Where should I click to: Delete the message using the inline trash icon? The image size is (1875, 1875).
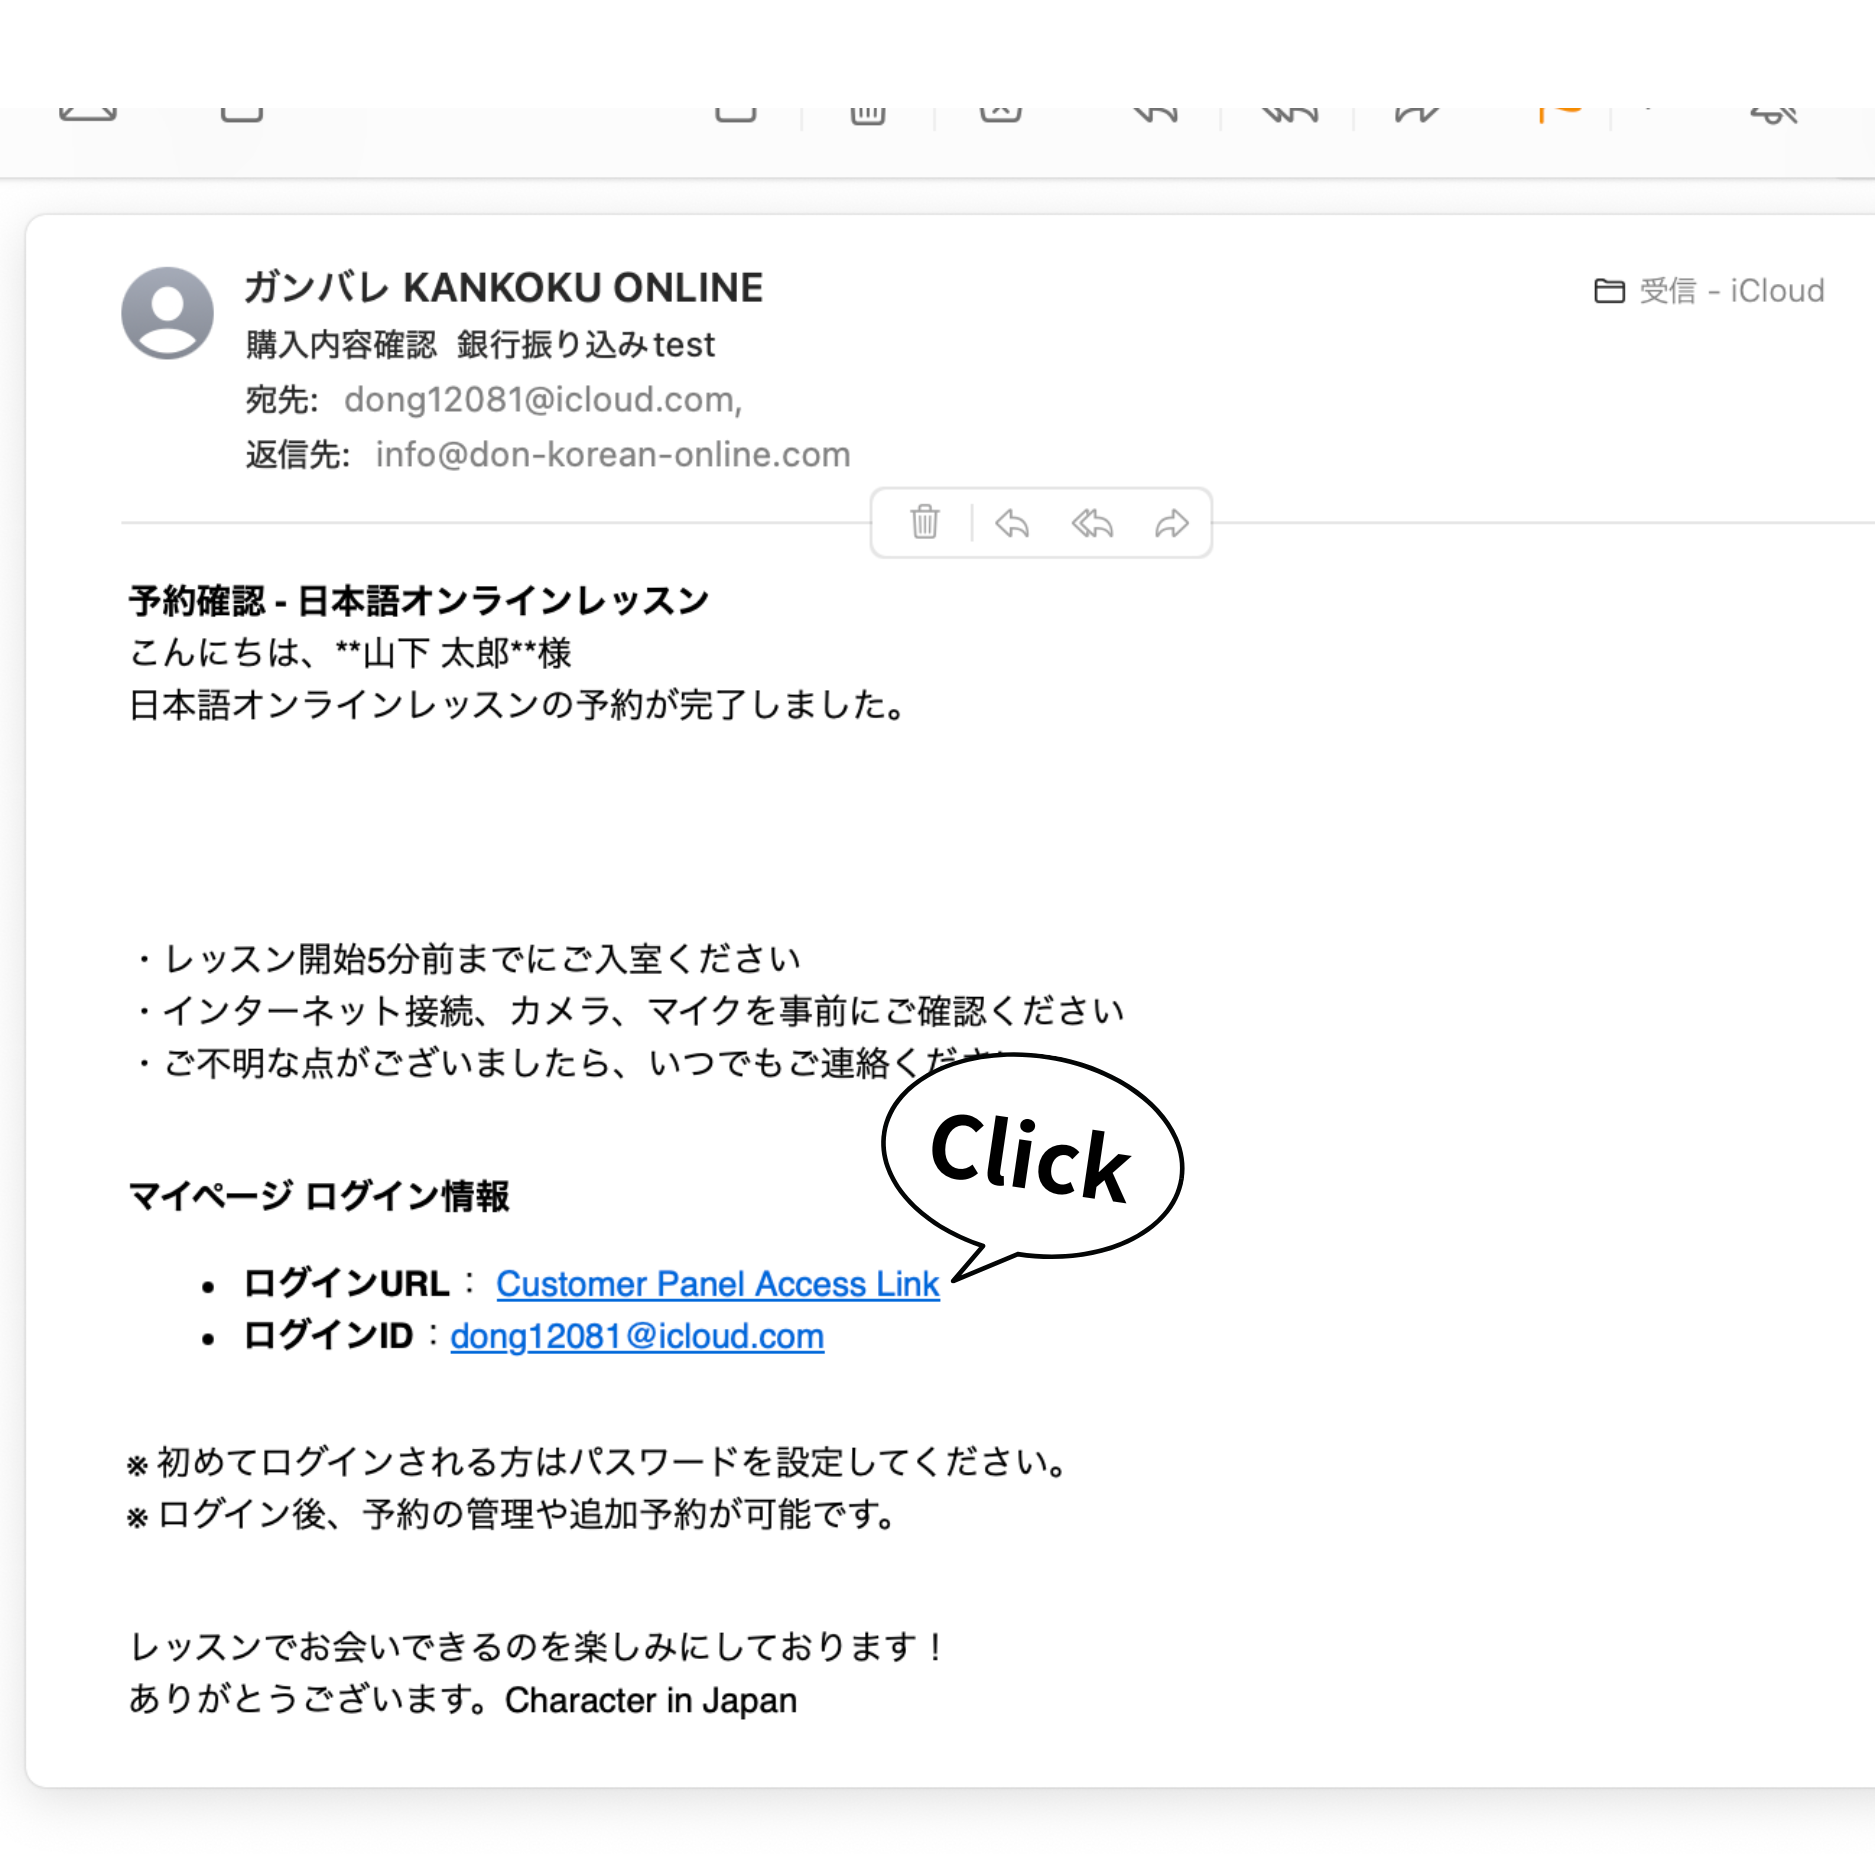[924, 522]
